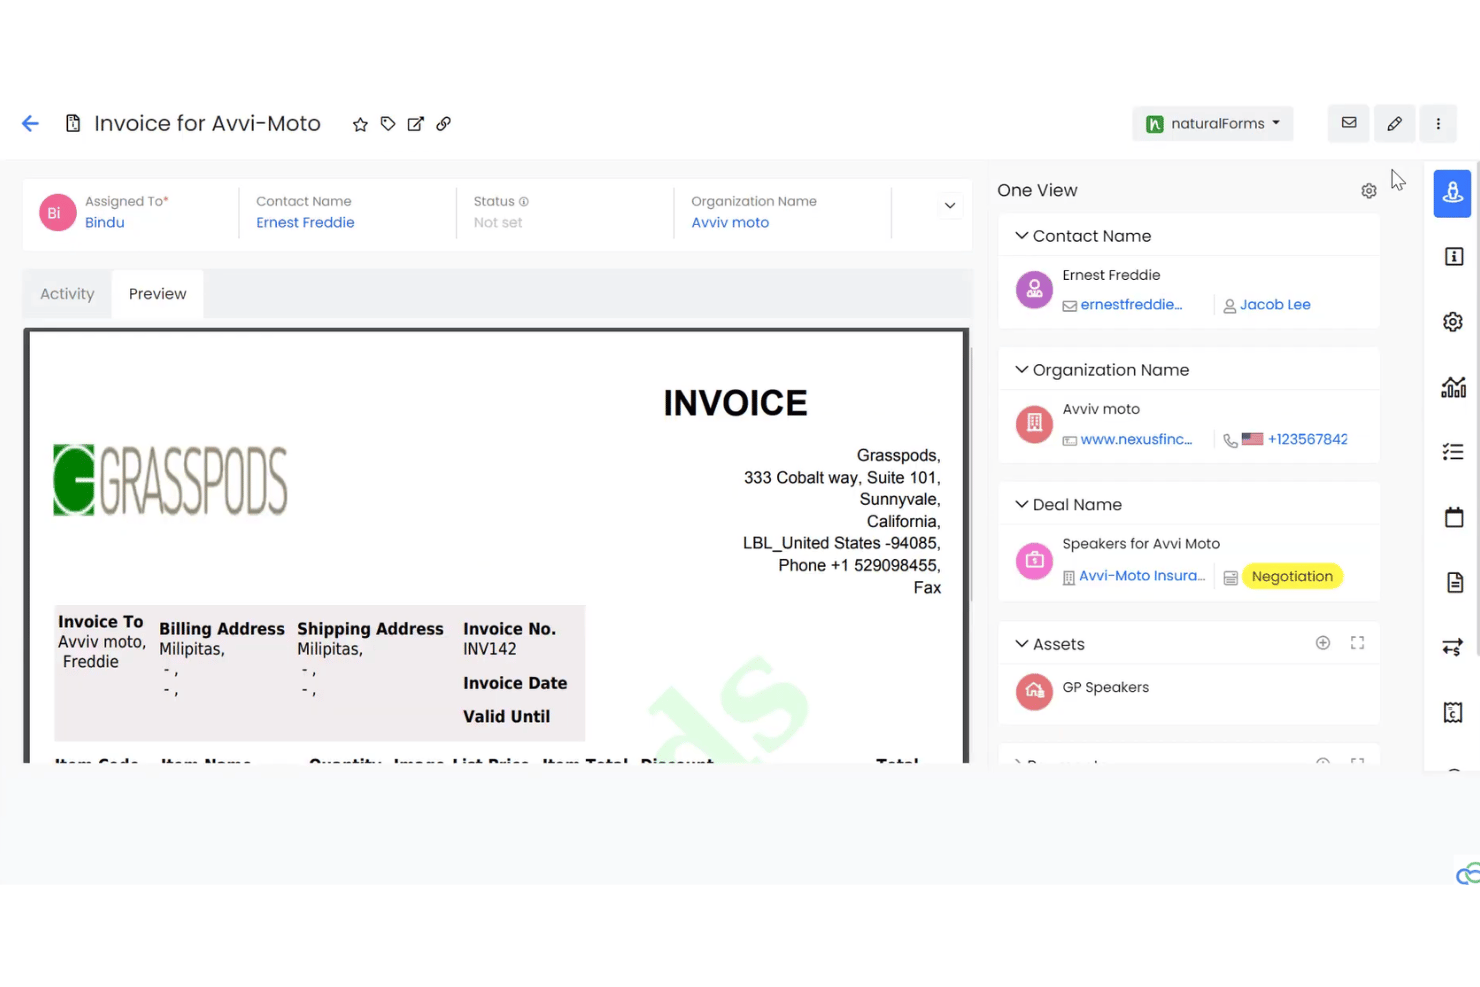The height and width of the screenshot is (987, 1480).
Task: Open the analytics chart sidebar icon
Action: pyautogui.click(x=1453, y=387)
